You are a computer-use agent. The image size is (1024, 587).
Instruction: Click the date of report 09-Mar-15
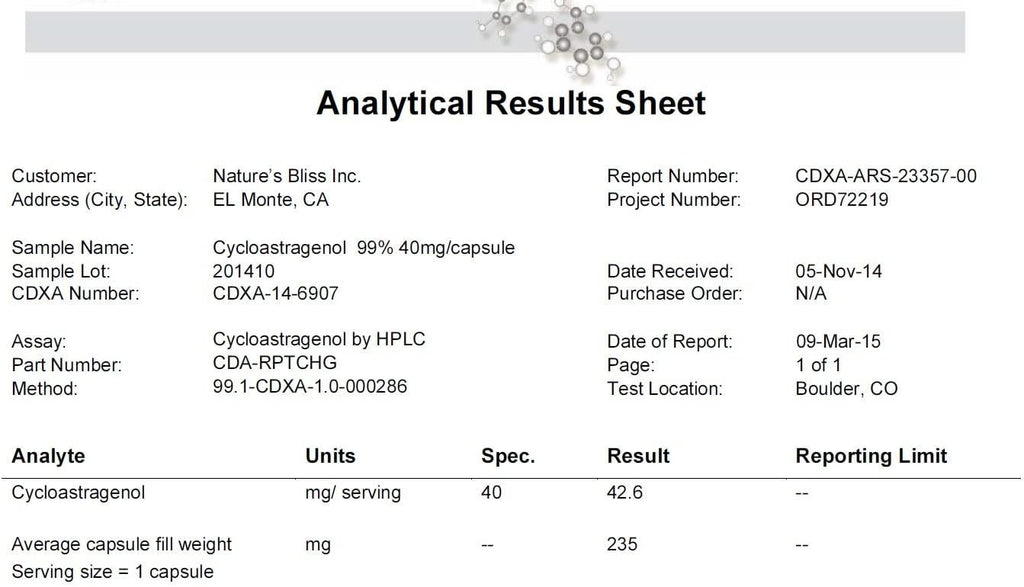pyautogui.click(x=838, y=341)
